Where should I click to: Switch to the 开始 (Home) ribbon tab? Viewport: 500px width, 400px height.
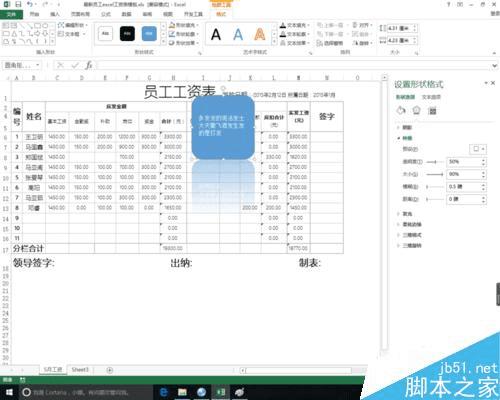click(x=34, y=14)
